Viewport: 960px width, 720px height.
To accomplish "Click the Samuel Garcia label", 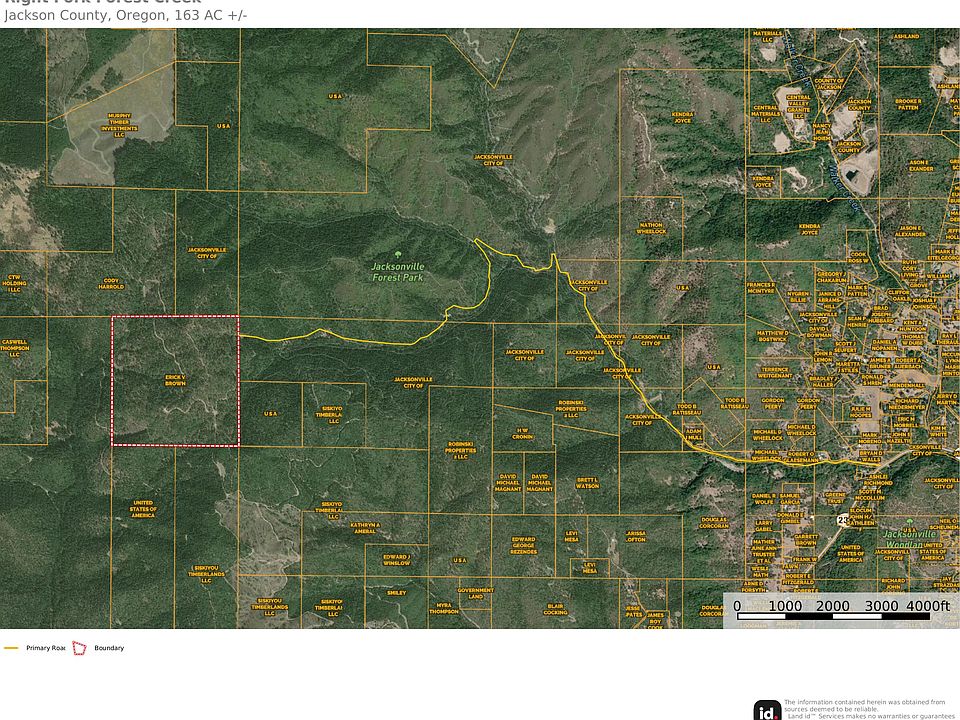I will tap(790, 498).
